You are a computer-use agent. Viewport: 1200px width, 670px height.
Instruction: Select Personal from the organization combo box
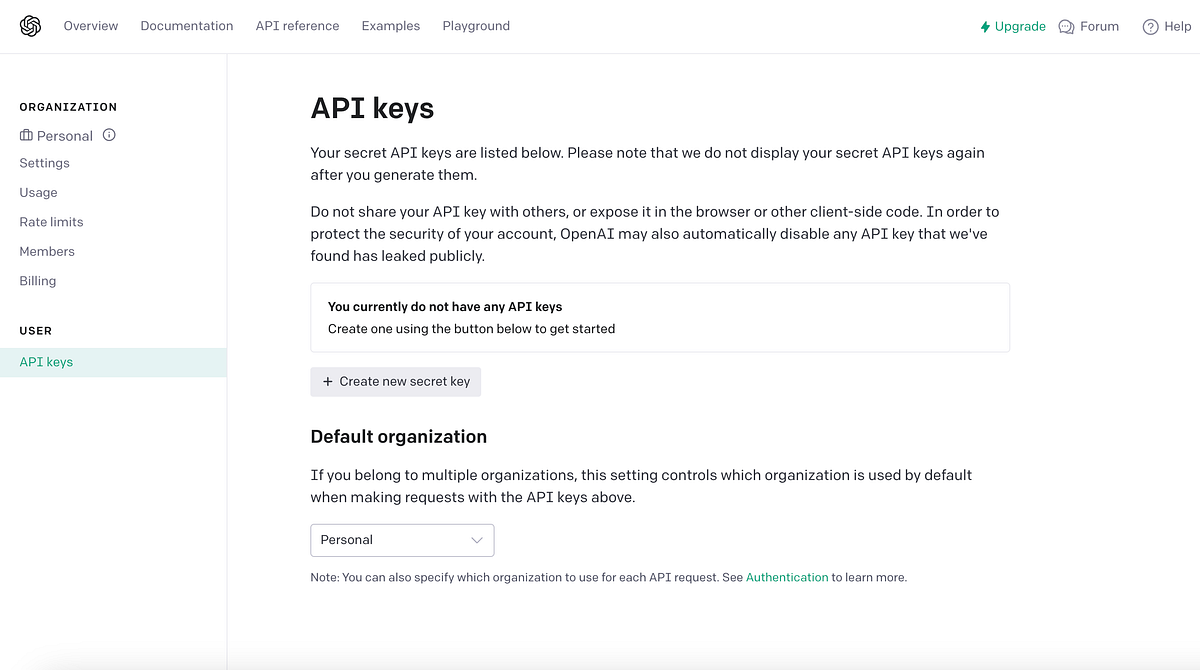402,540
